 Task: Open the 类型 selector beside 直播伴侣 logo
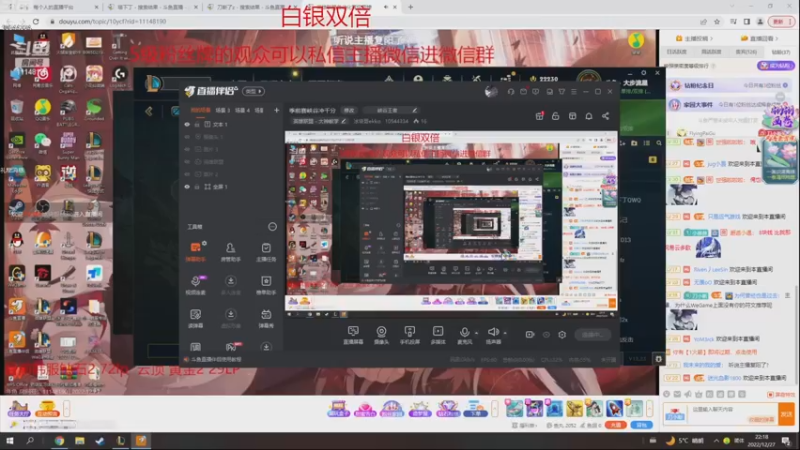pyautogui.click(x=253, y=91)
